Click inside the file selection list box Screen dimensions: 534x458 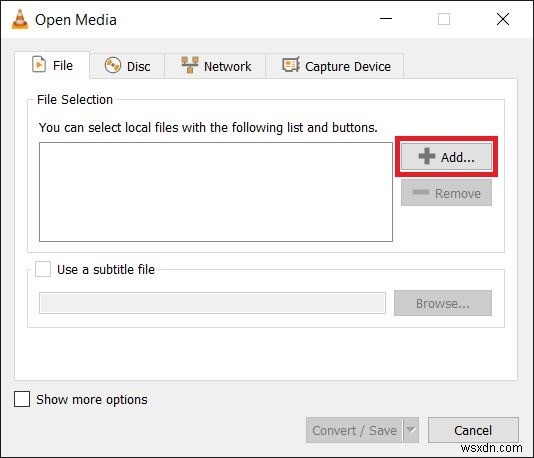click(x=216, y=192)
